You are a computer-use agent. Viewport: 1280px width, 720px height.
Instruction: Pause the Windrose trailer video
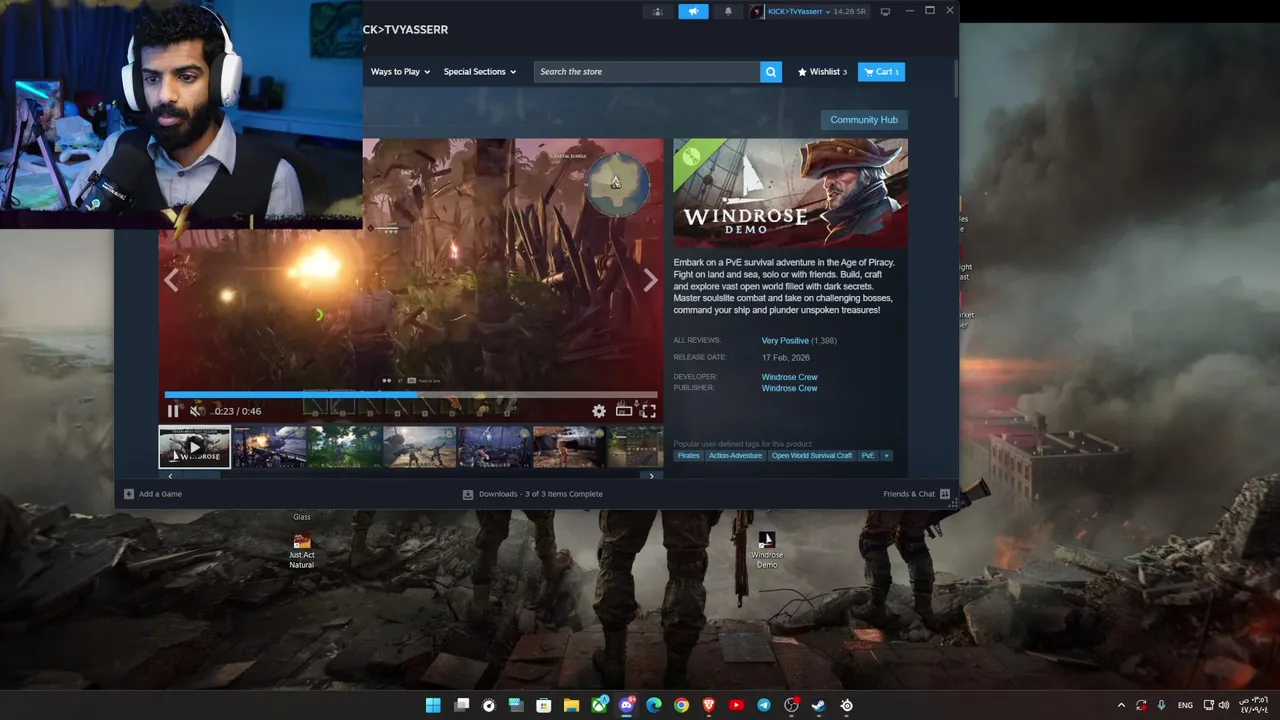pos(173,411)
